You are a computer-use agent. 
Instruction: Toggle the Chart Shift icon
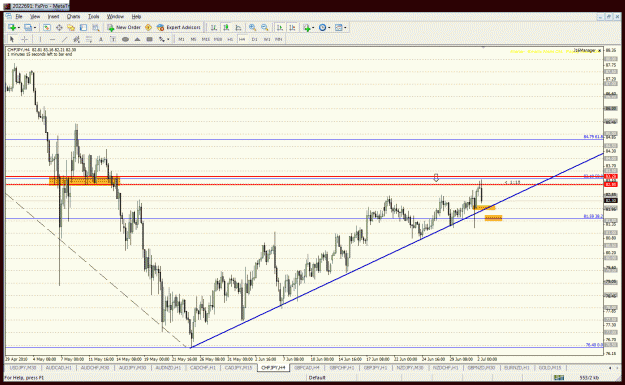click(x=292, y=28)
